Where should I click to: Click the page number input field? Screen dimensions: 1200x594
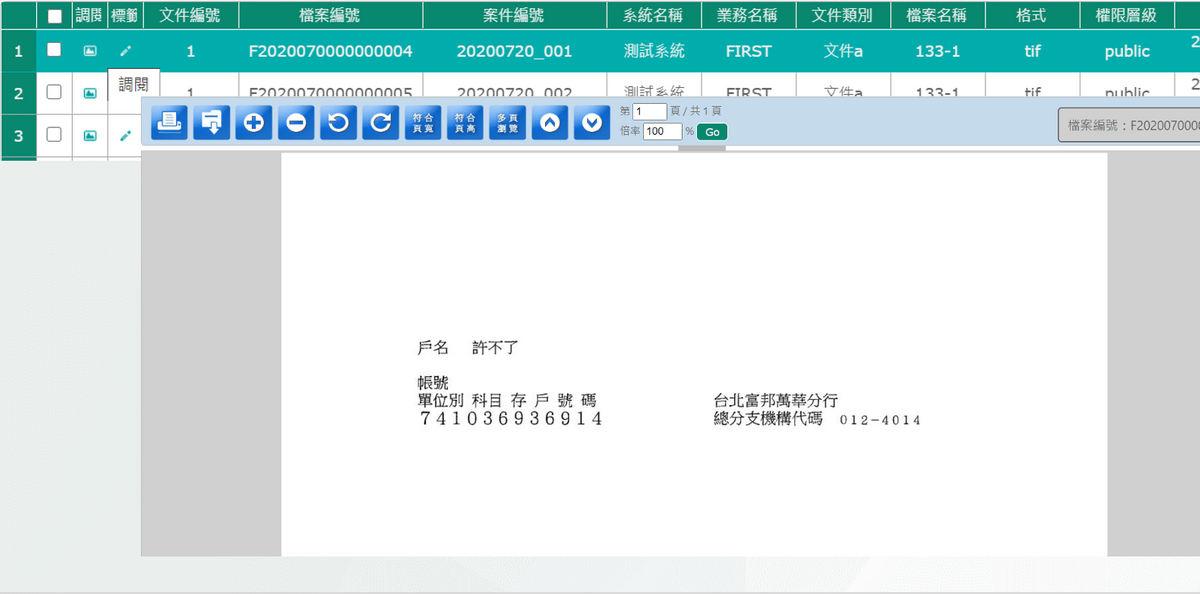pos(649,112)
